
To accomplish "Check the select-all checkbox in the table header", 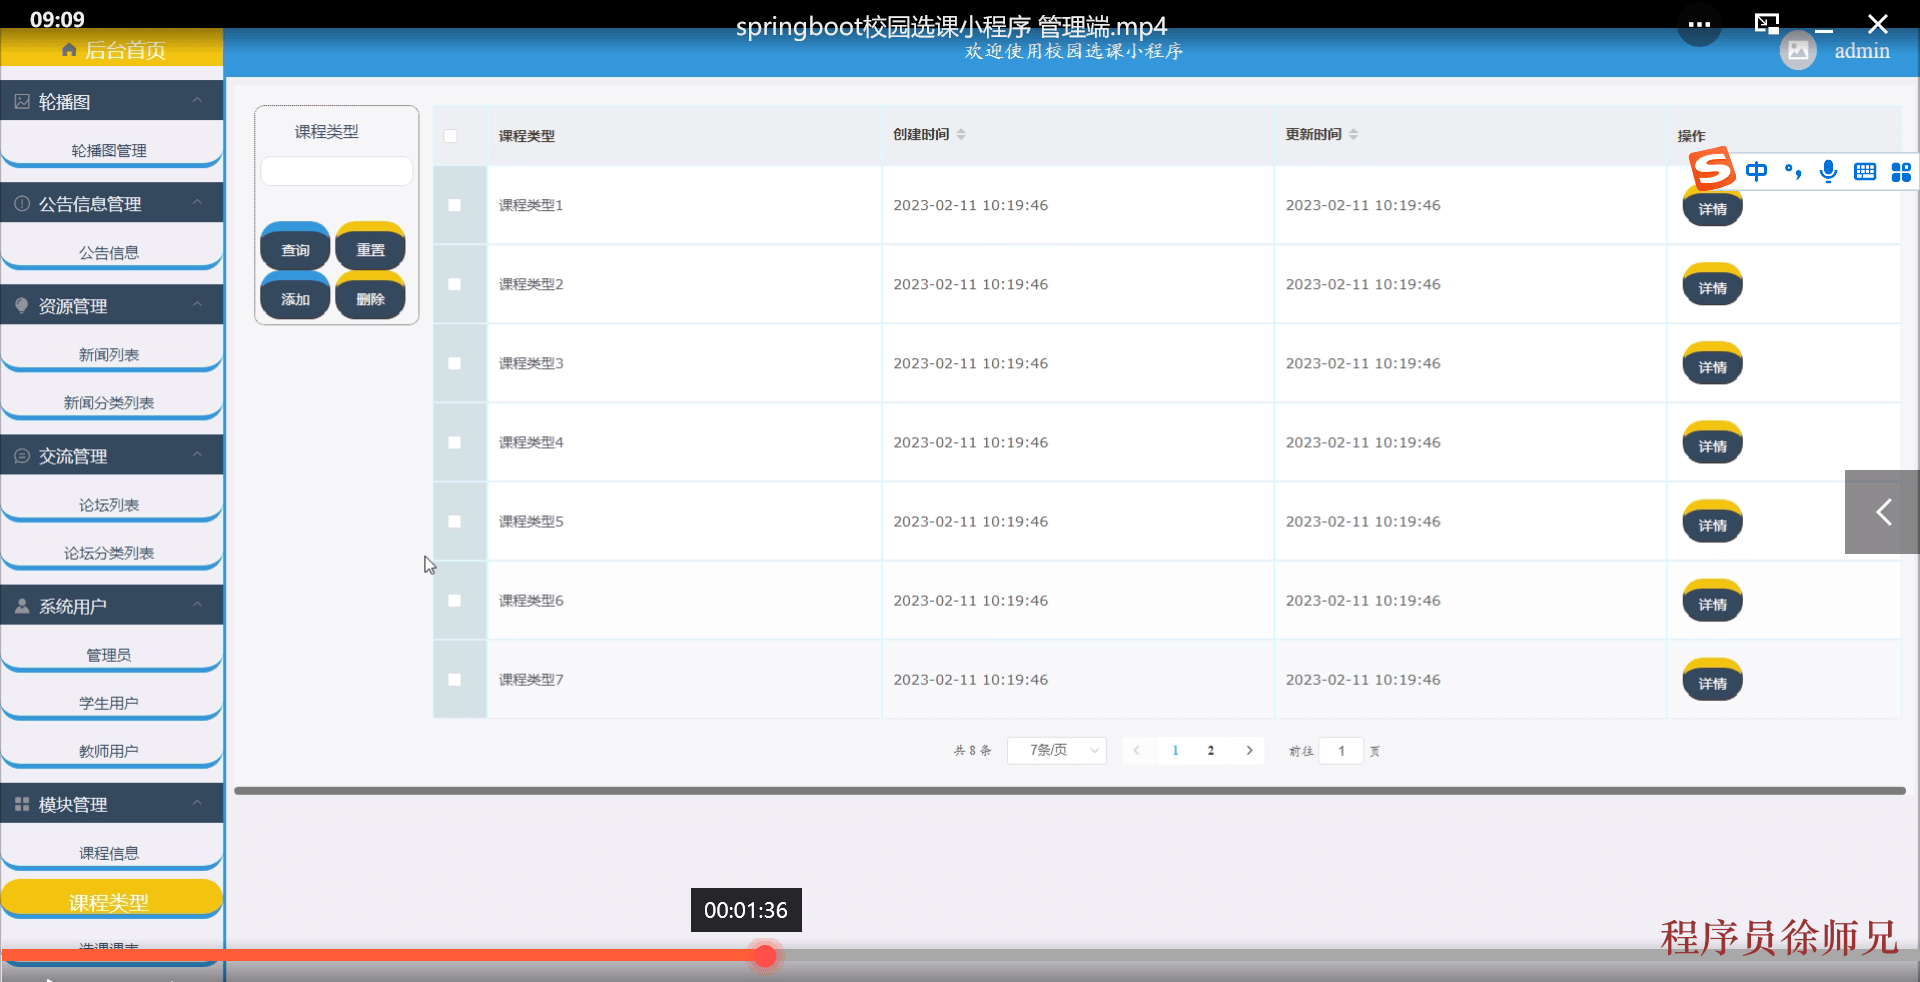I will 452,136.
